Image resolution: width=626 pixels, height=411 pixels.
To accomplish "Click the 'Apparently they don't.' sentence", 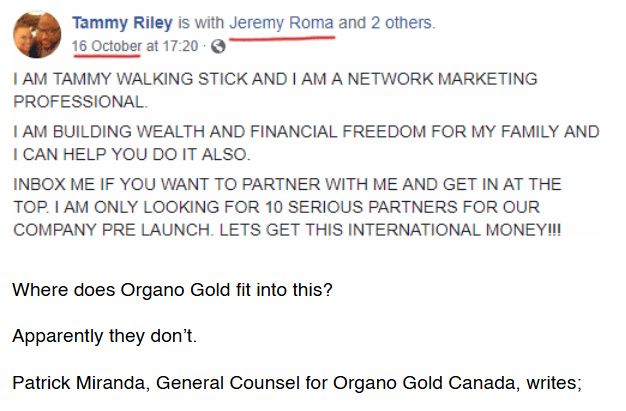I will [x=105, y=336].
